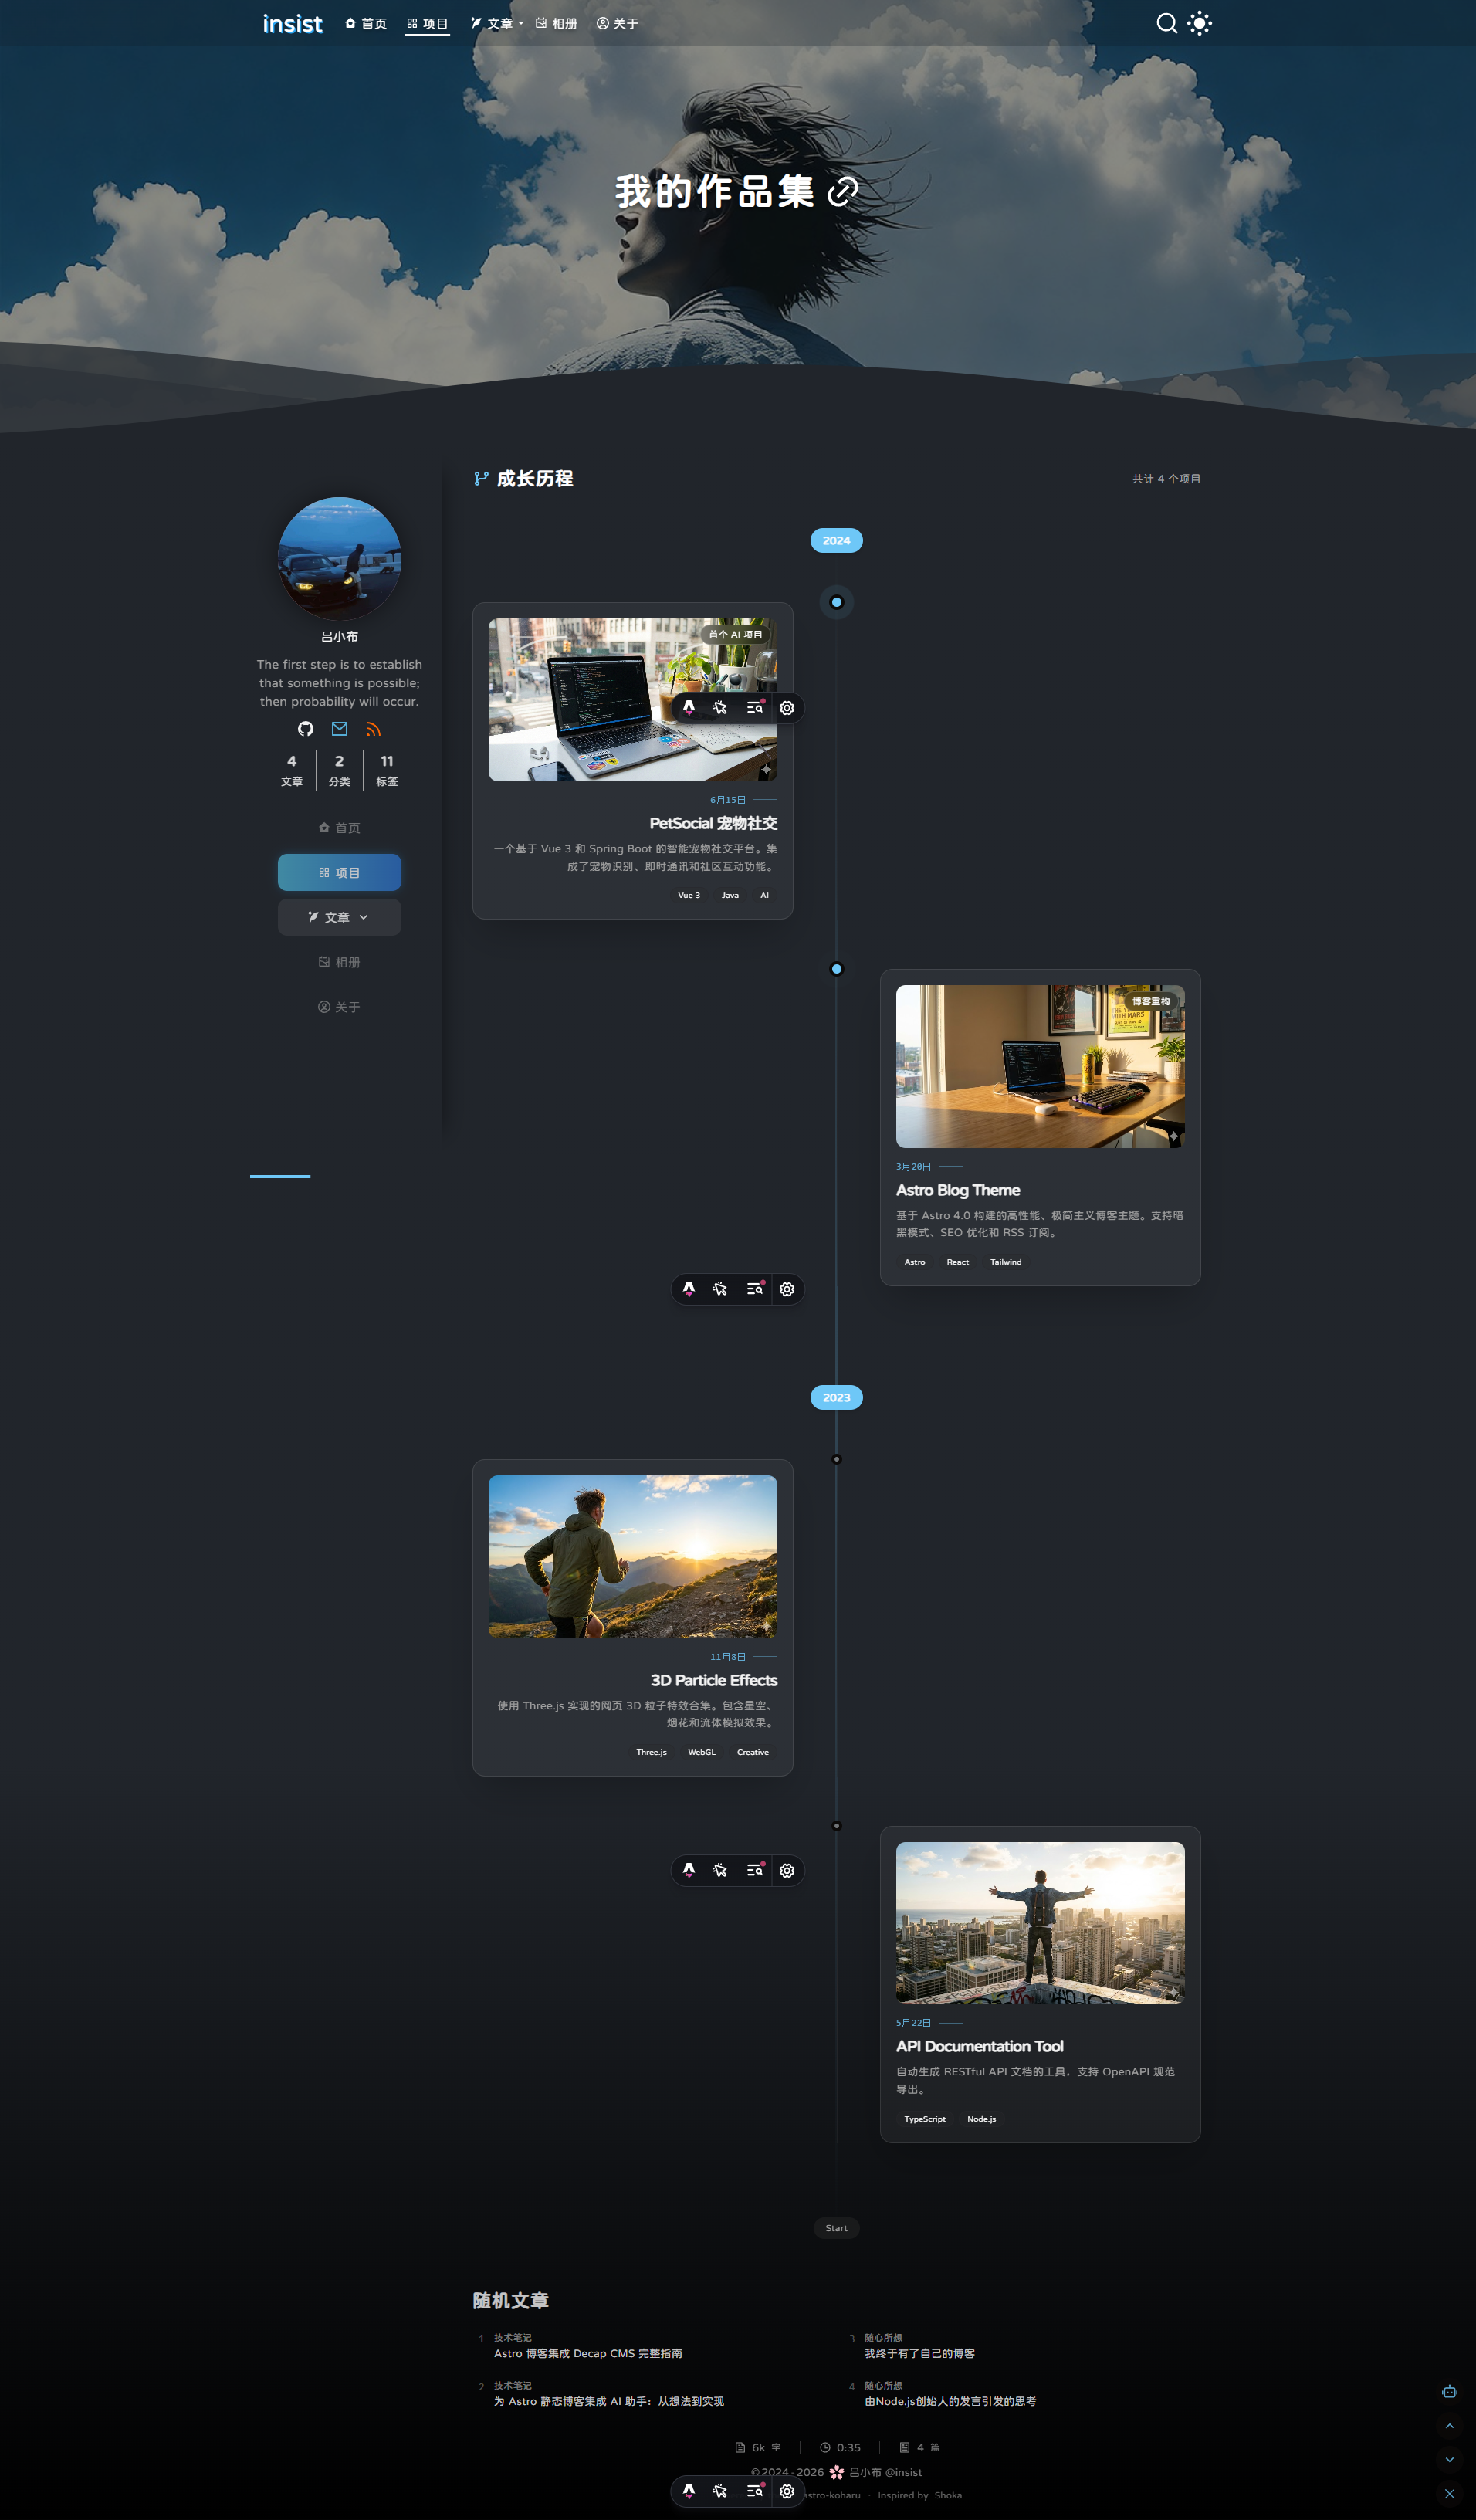This screenshot has height=2520, width=1476.
Task: Open the GitHub profile icon
Action: click(x=306, y=729)
